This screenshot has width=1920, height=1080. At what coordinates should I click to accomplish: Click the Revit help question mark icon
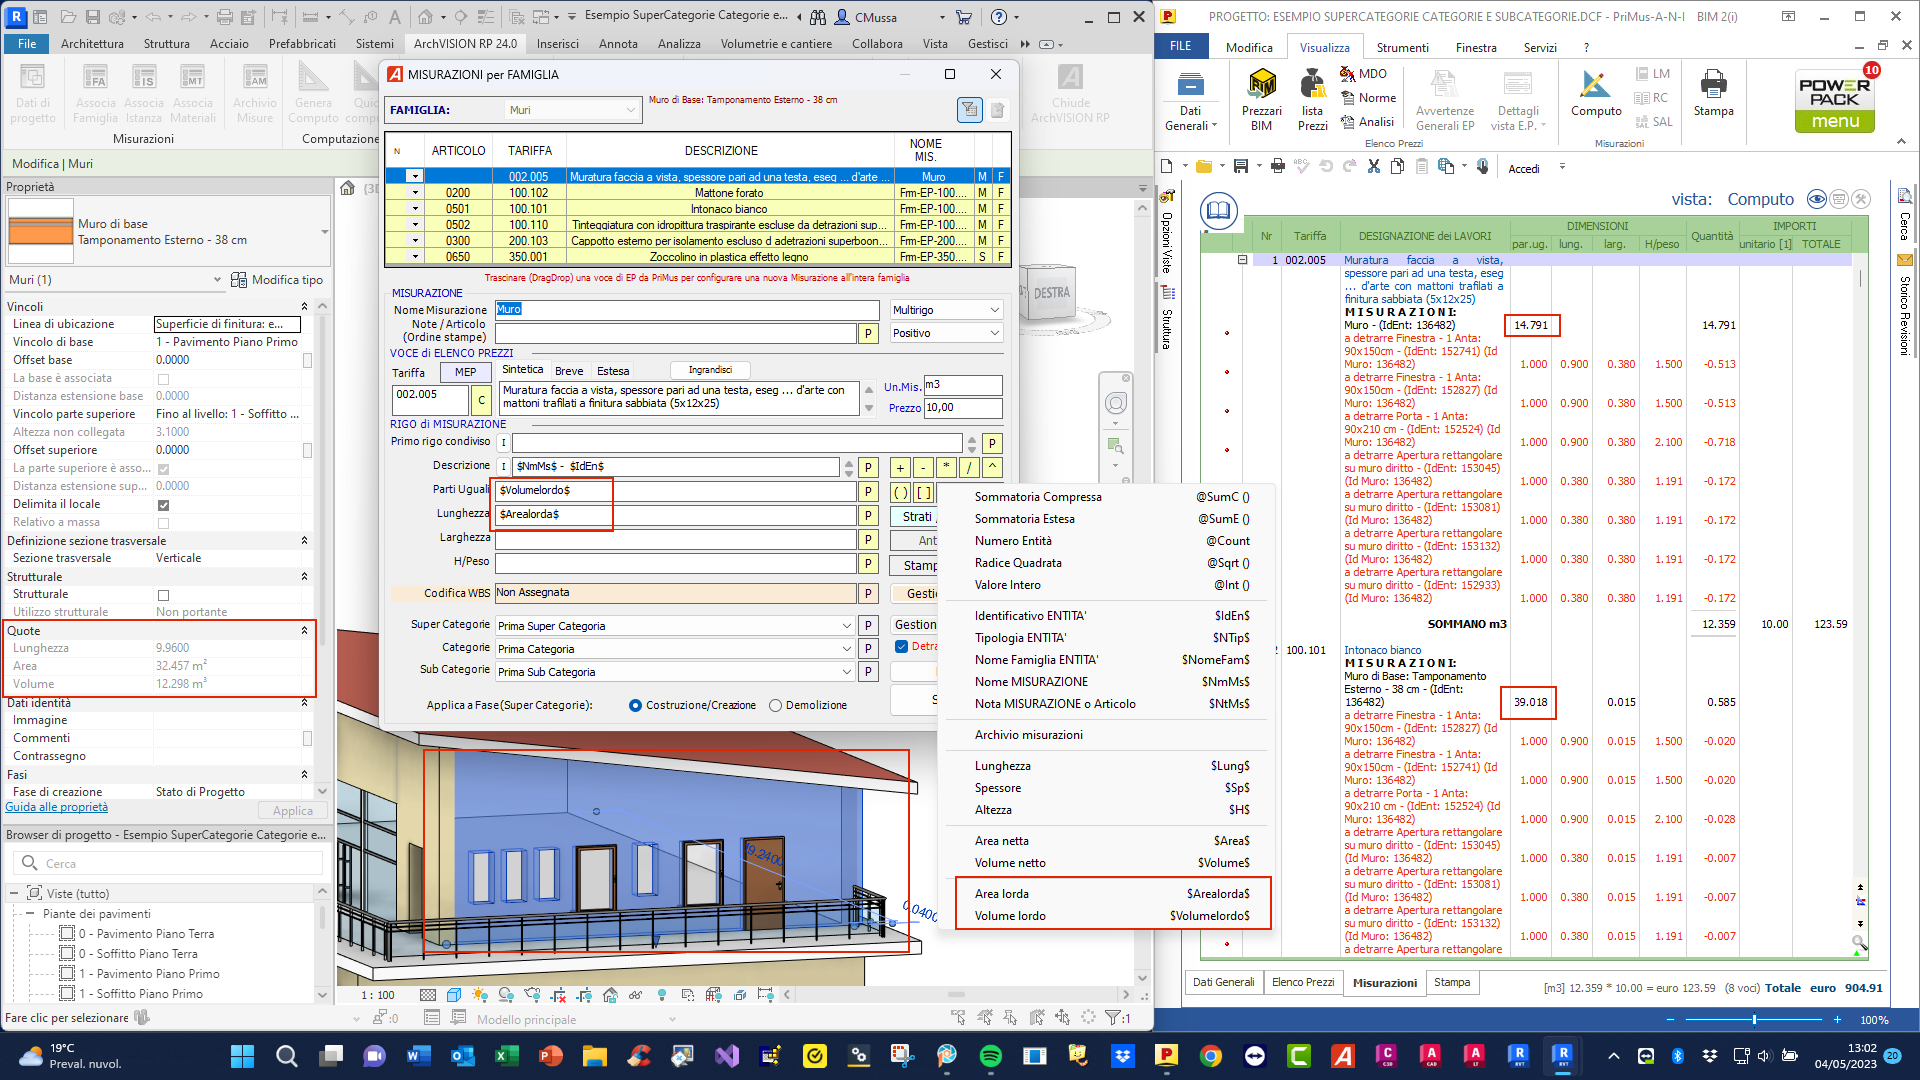[999, 17]
